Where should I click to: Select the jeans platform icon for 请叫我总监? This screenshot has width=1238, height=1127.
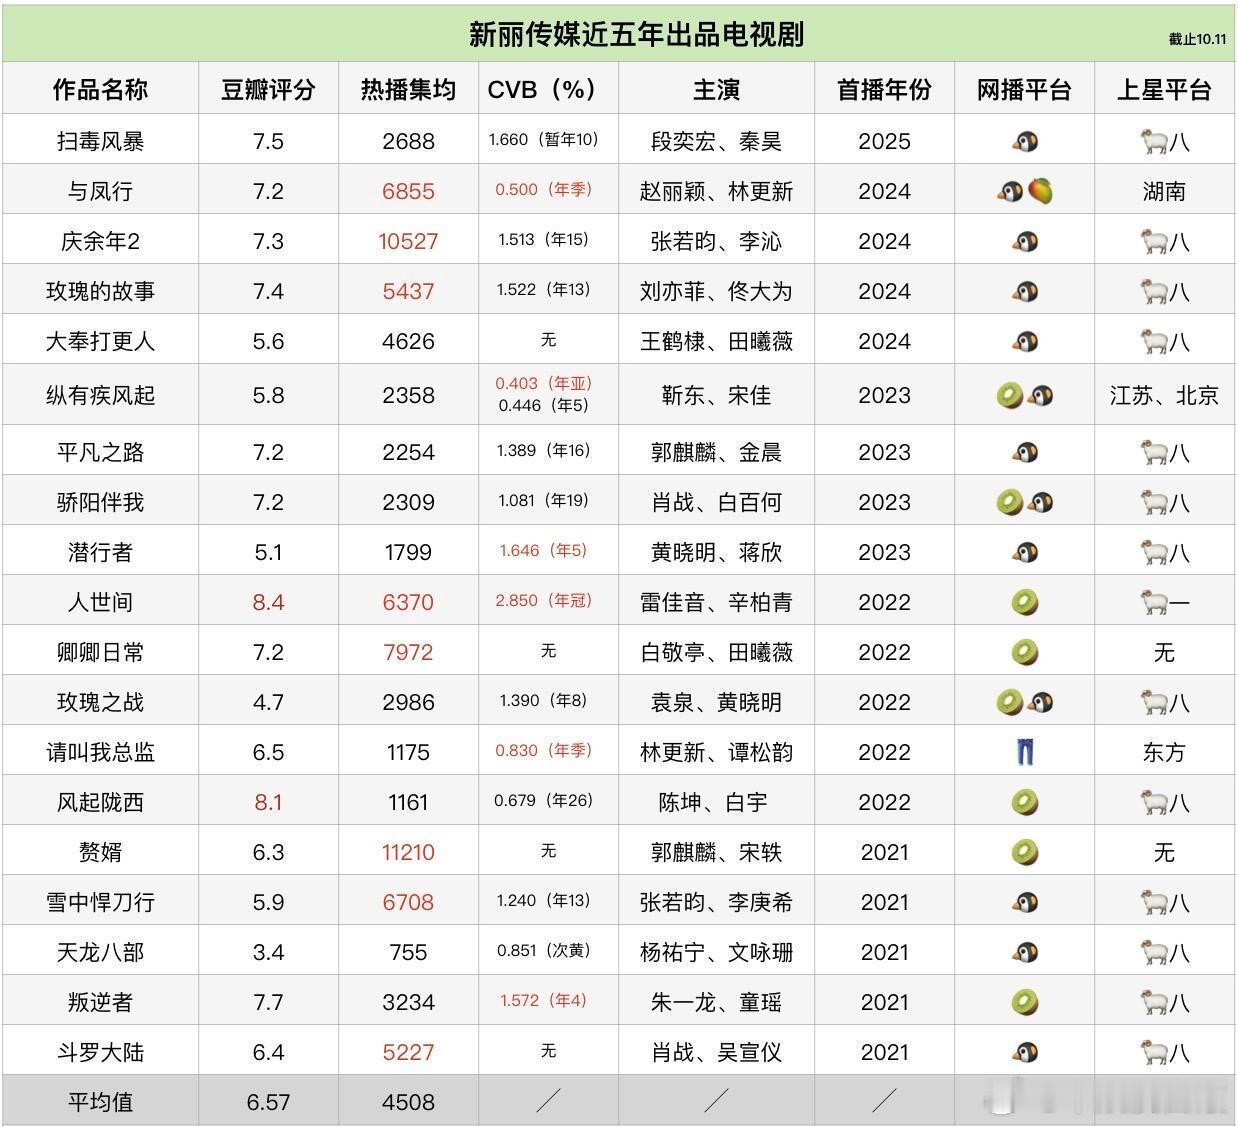(x=1022, y=751)
